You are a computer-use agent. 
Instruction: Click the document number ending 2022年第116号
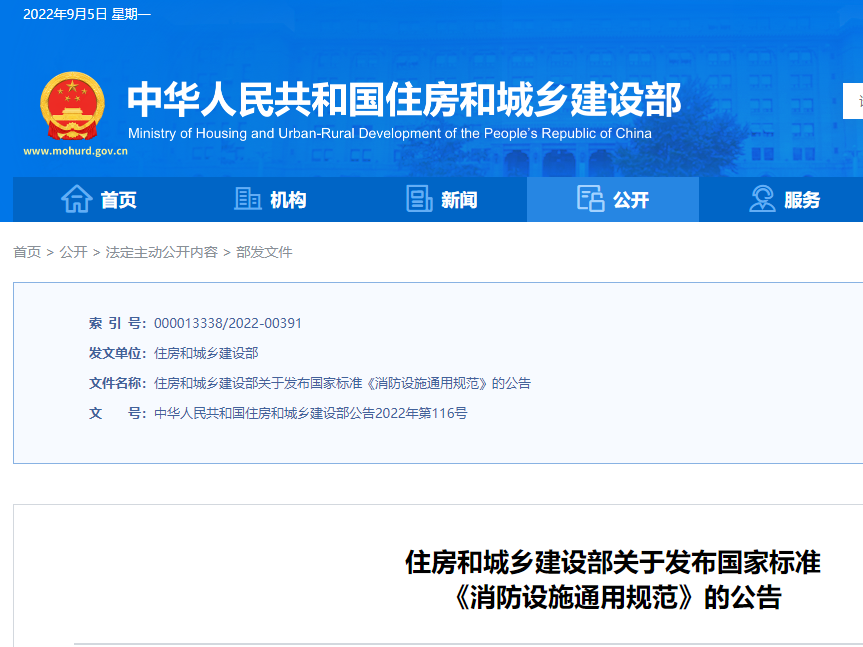pyautogui.click(x=310, y=413)
